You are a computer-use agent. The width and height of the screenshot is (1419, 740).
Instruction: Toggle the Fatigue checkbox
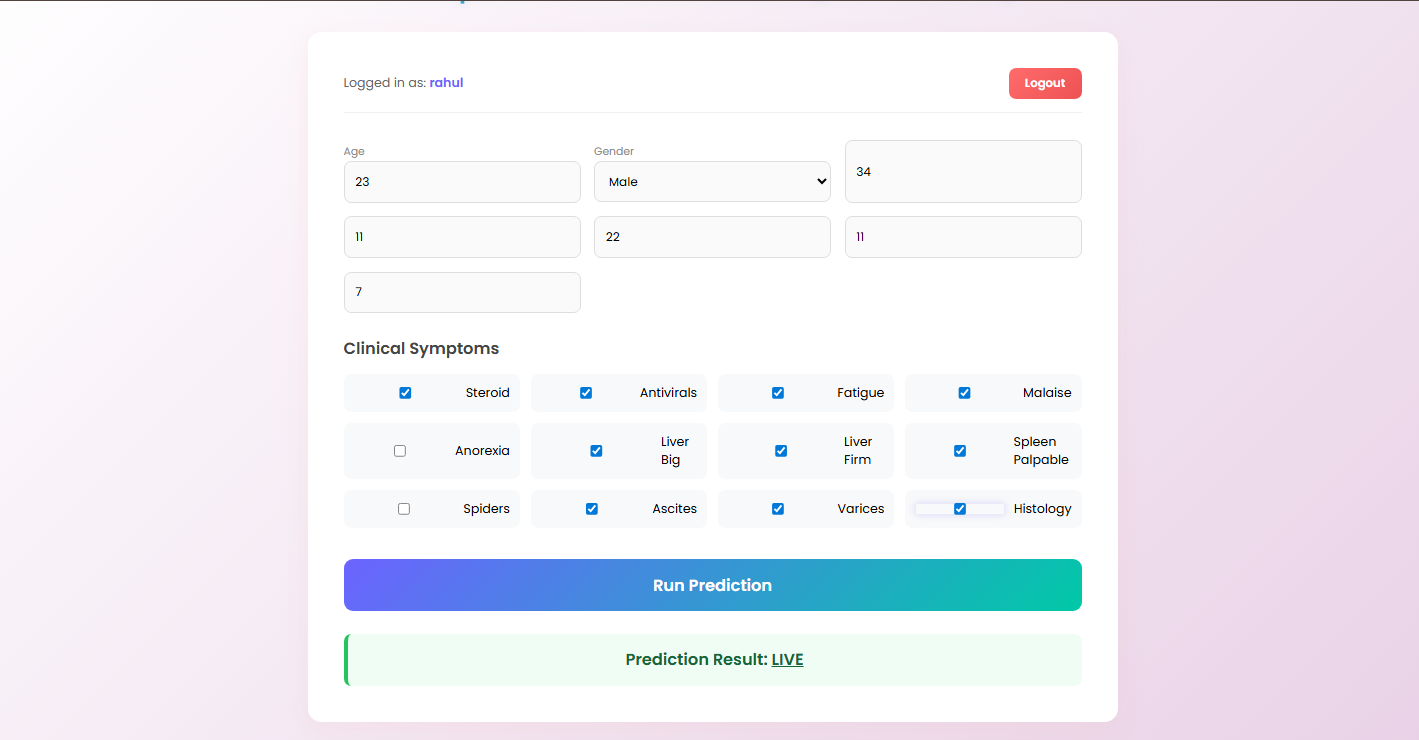(777, 393)
